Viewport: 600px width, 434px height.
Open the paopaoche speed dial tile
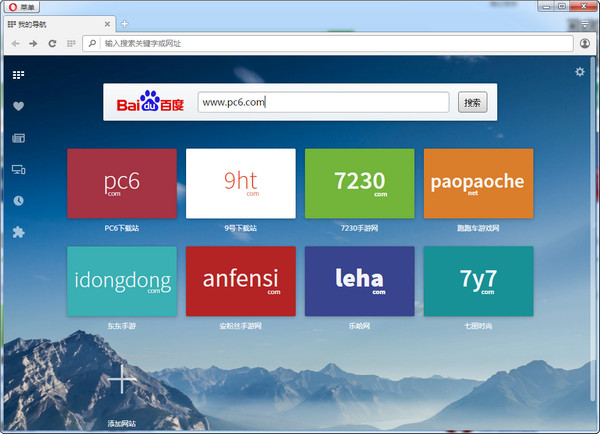click(478, 184)
